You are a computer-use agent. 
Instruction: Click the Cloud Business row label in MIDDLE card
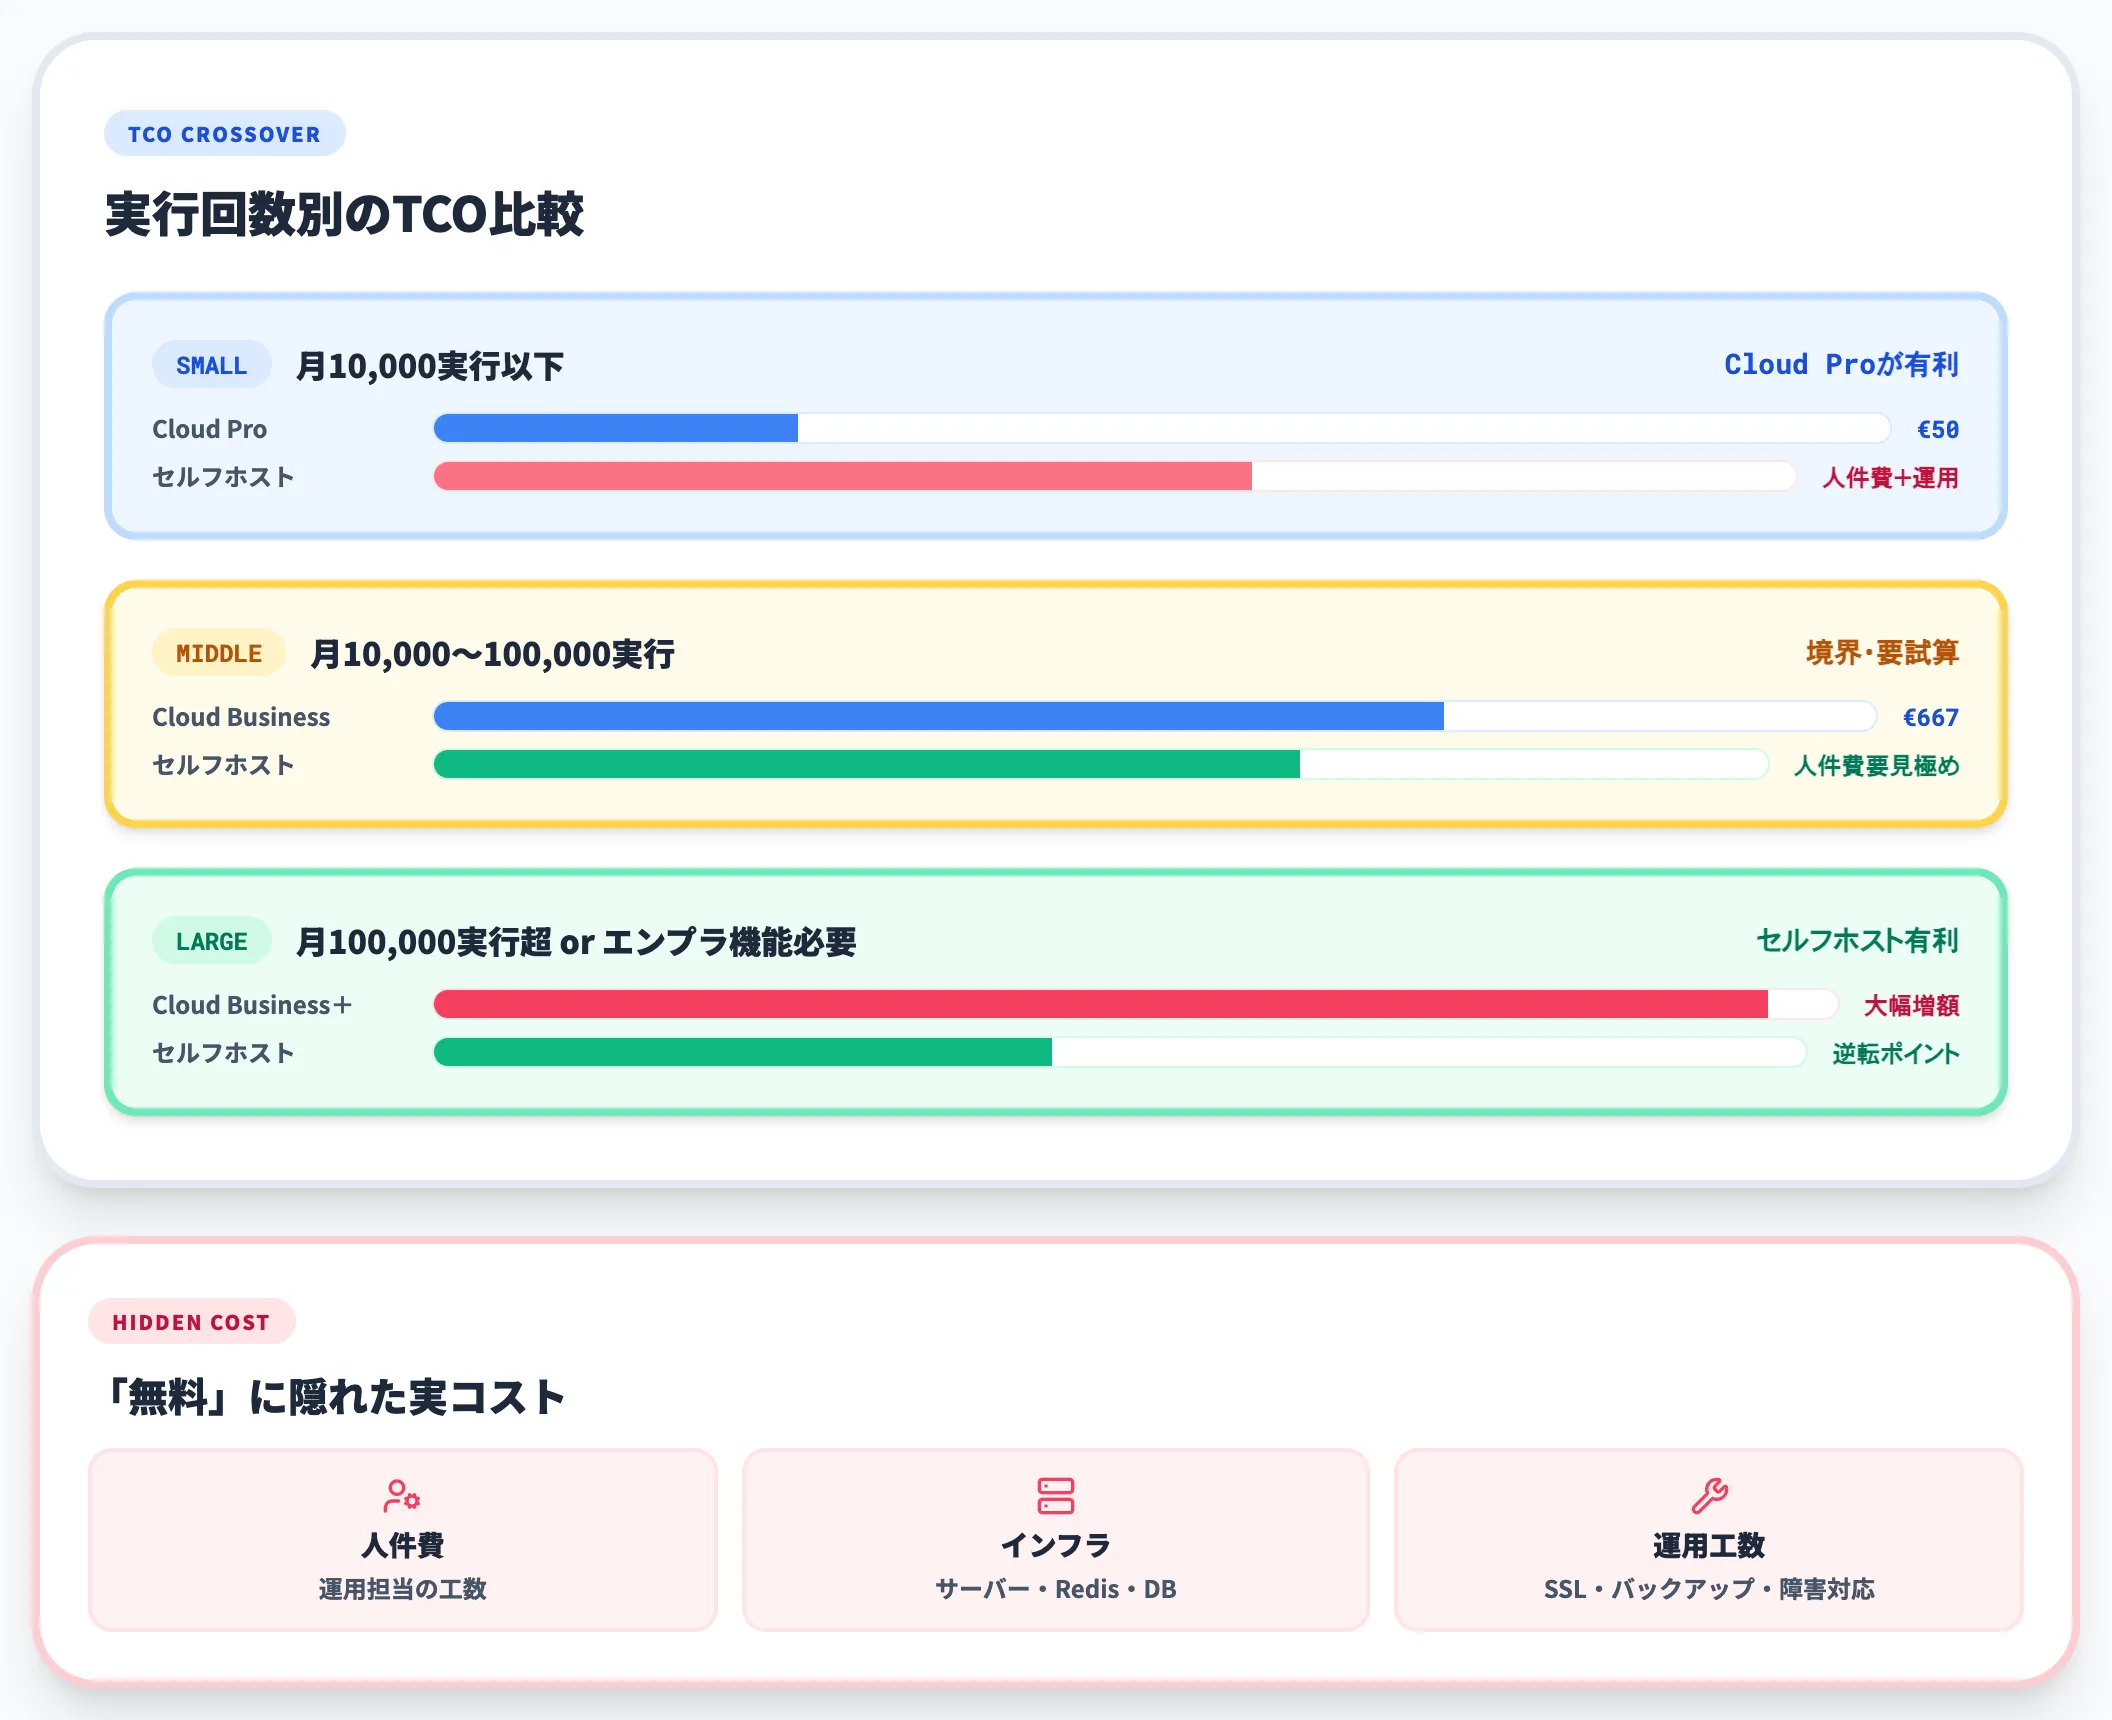pyautogui.click(x=241, y=717)
